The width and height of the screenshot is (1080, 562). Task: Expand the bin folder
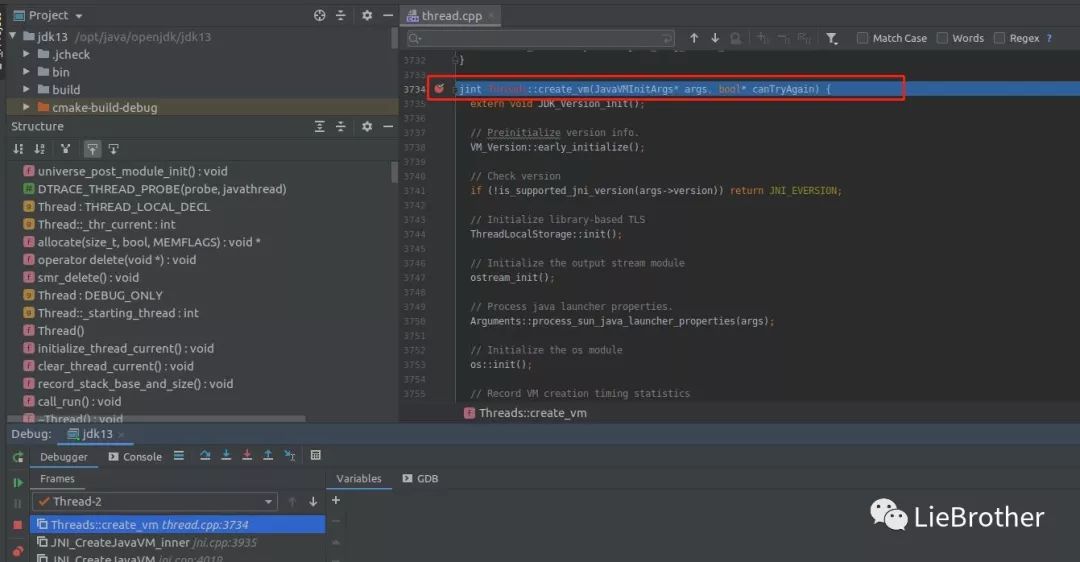(x=26, y=72)
